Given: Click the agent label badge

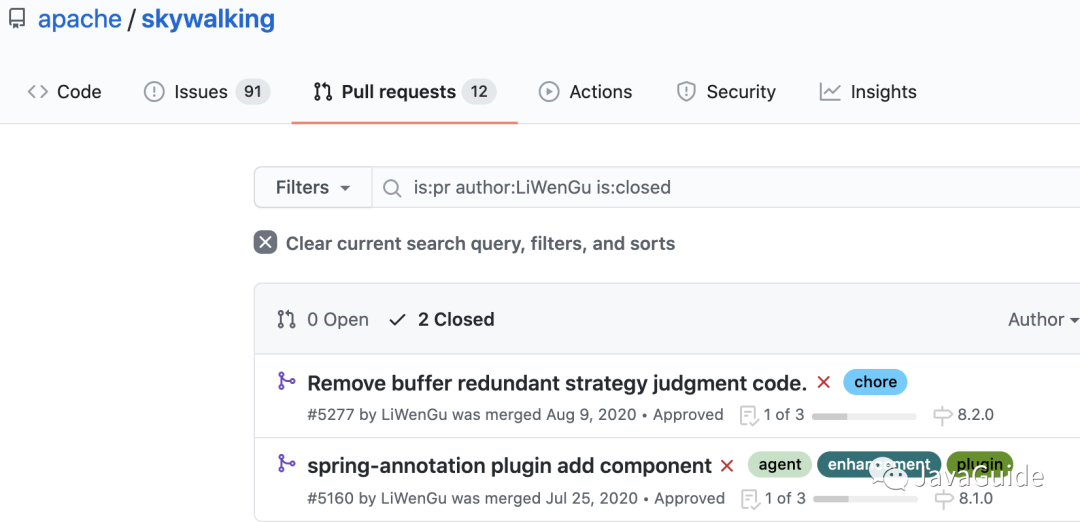Looking at the screenshot, I should coord(779,465).
